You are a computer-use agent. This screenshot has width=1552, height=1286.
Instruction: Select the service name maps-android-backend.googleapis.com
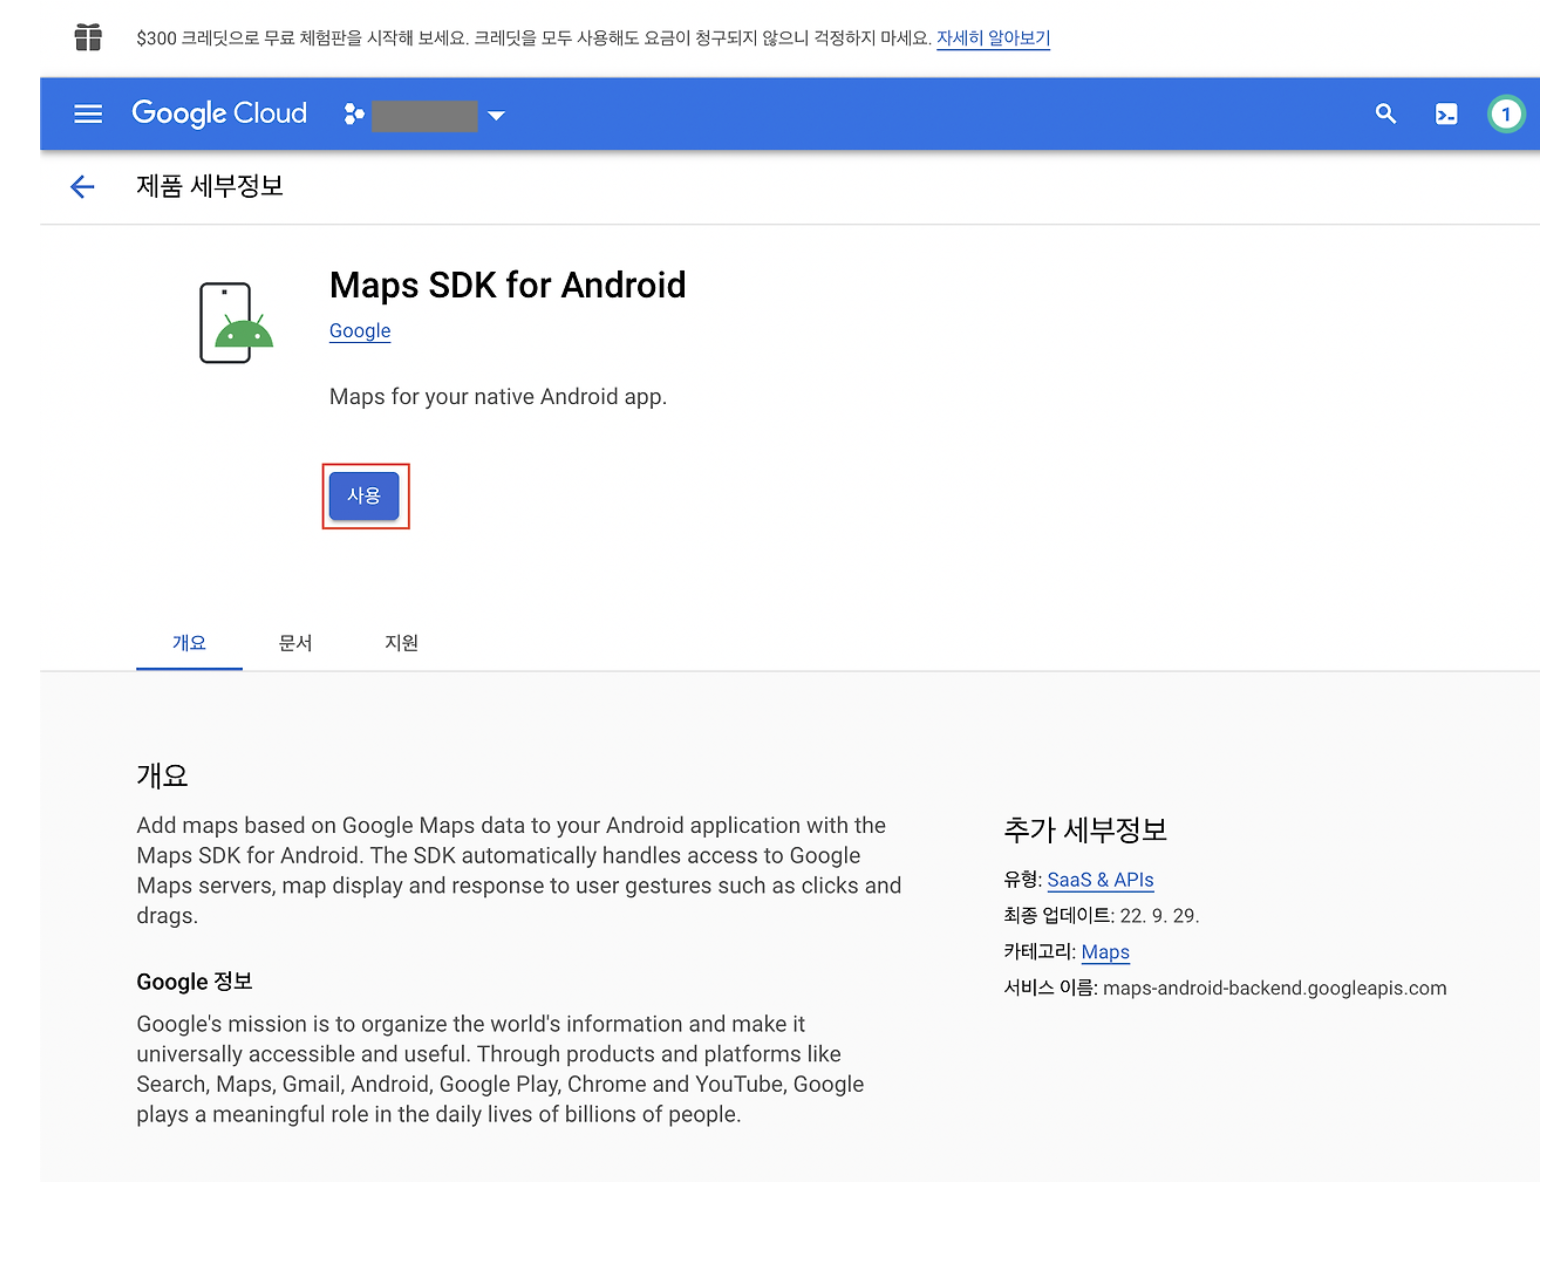click(1274, 988)
